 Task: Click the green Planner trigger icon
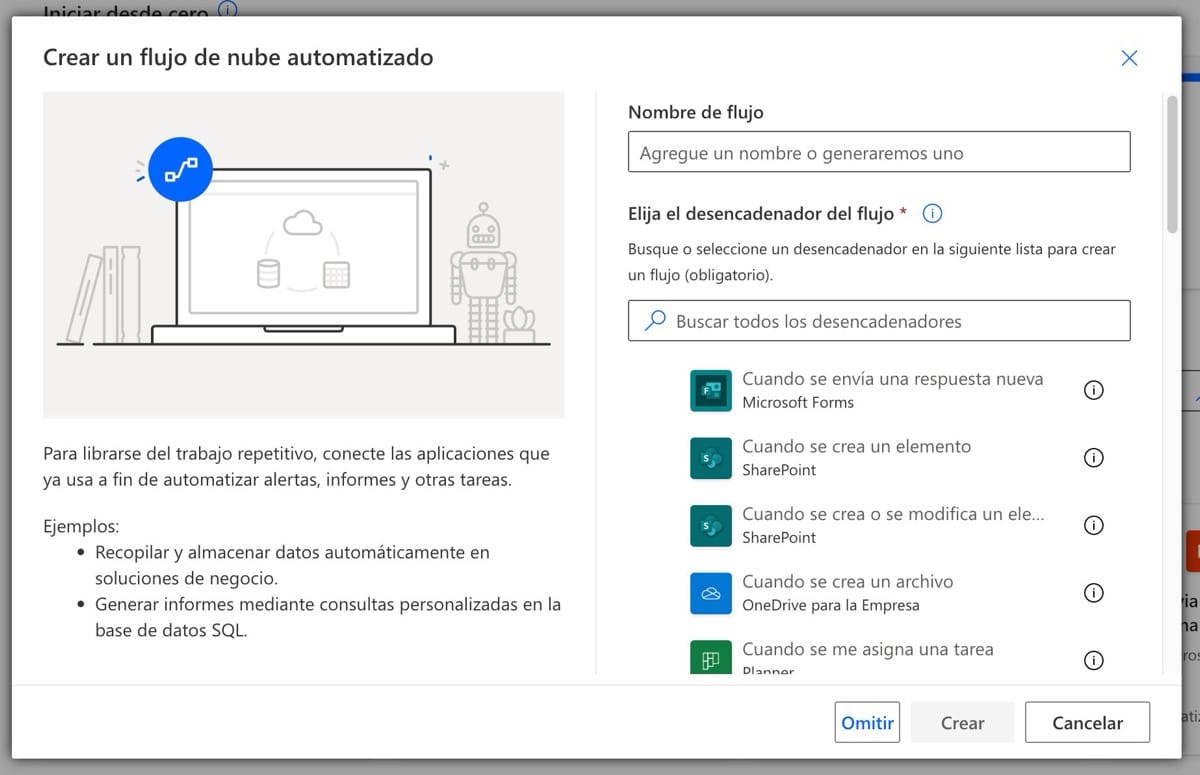coord(711,658)
